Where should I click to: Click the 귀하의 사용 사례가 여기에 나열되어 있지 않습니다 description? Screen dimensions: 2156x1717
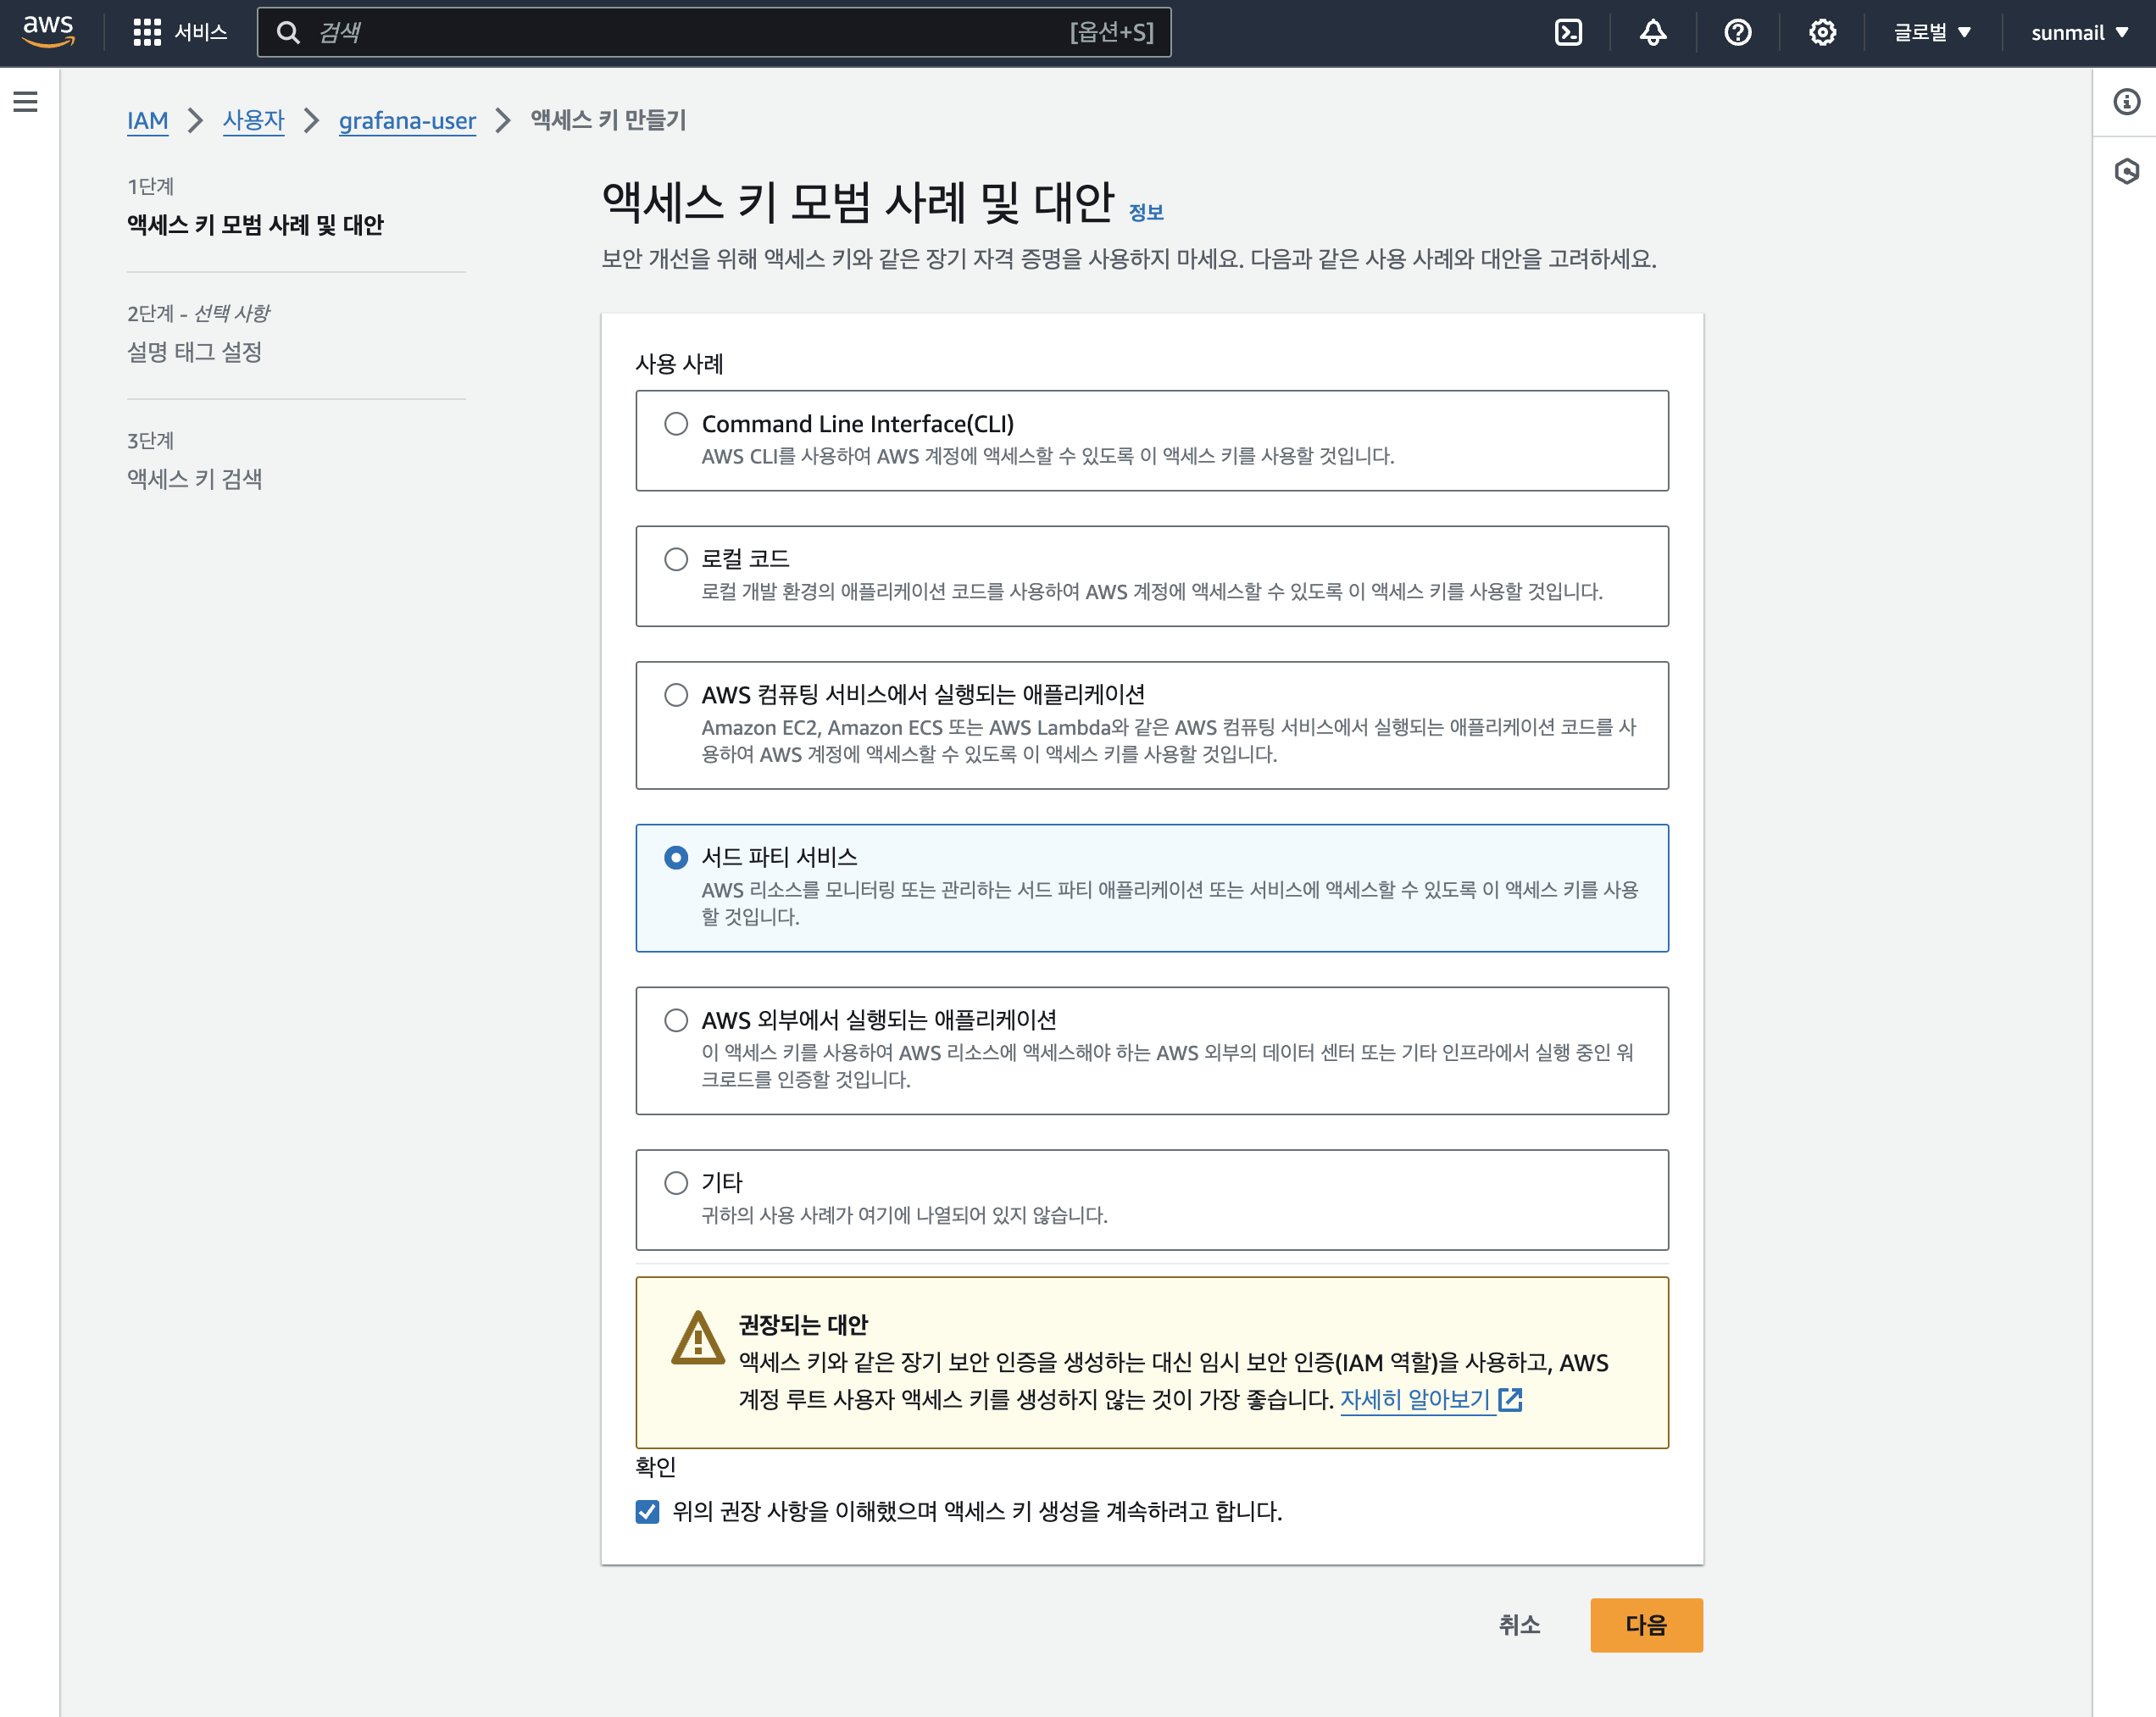click(904, 1215)
